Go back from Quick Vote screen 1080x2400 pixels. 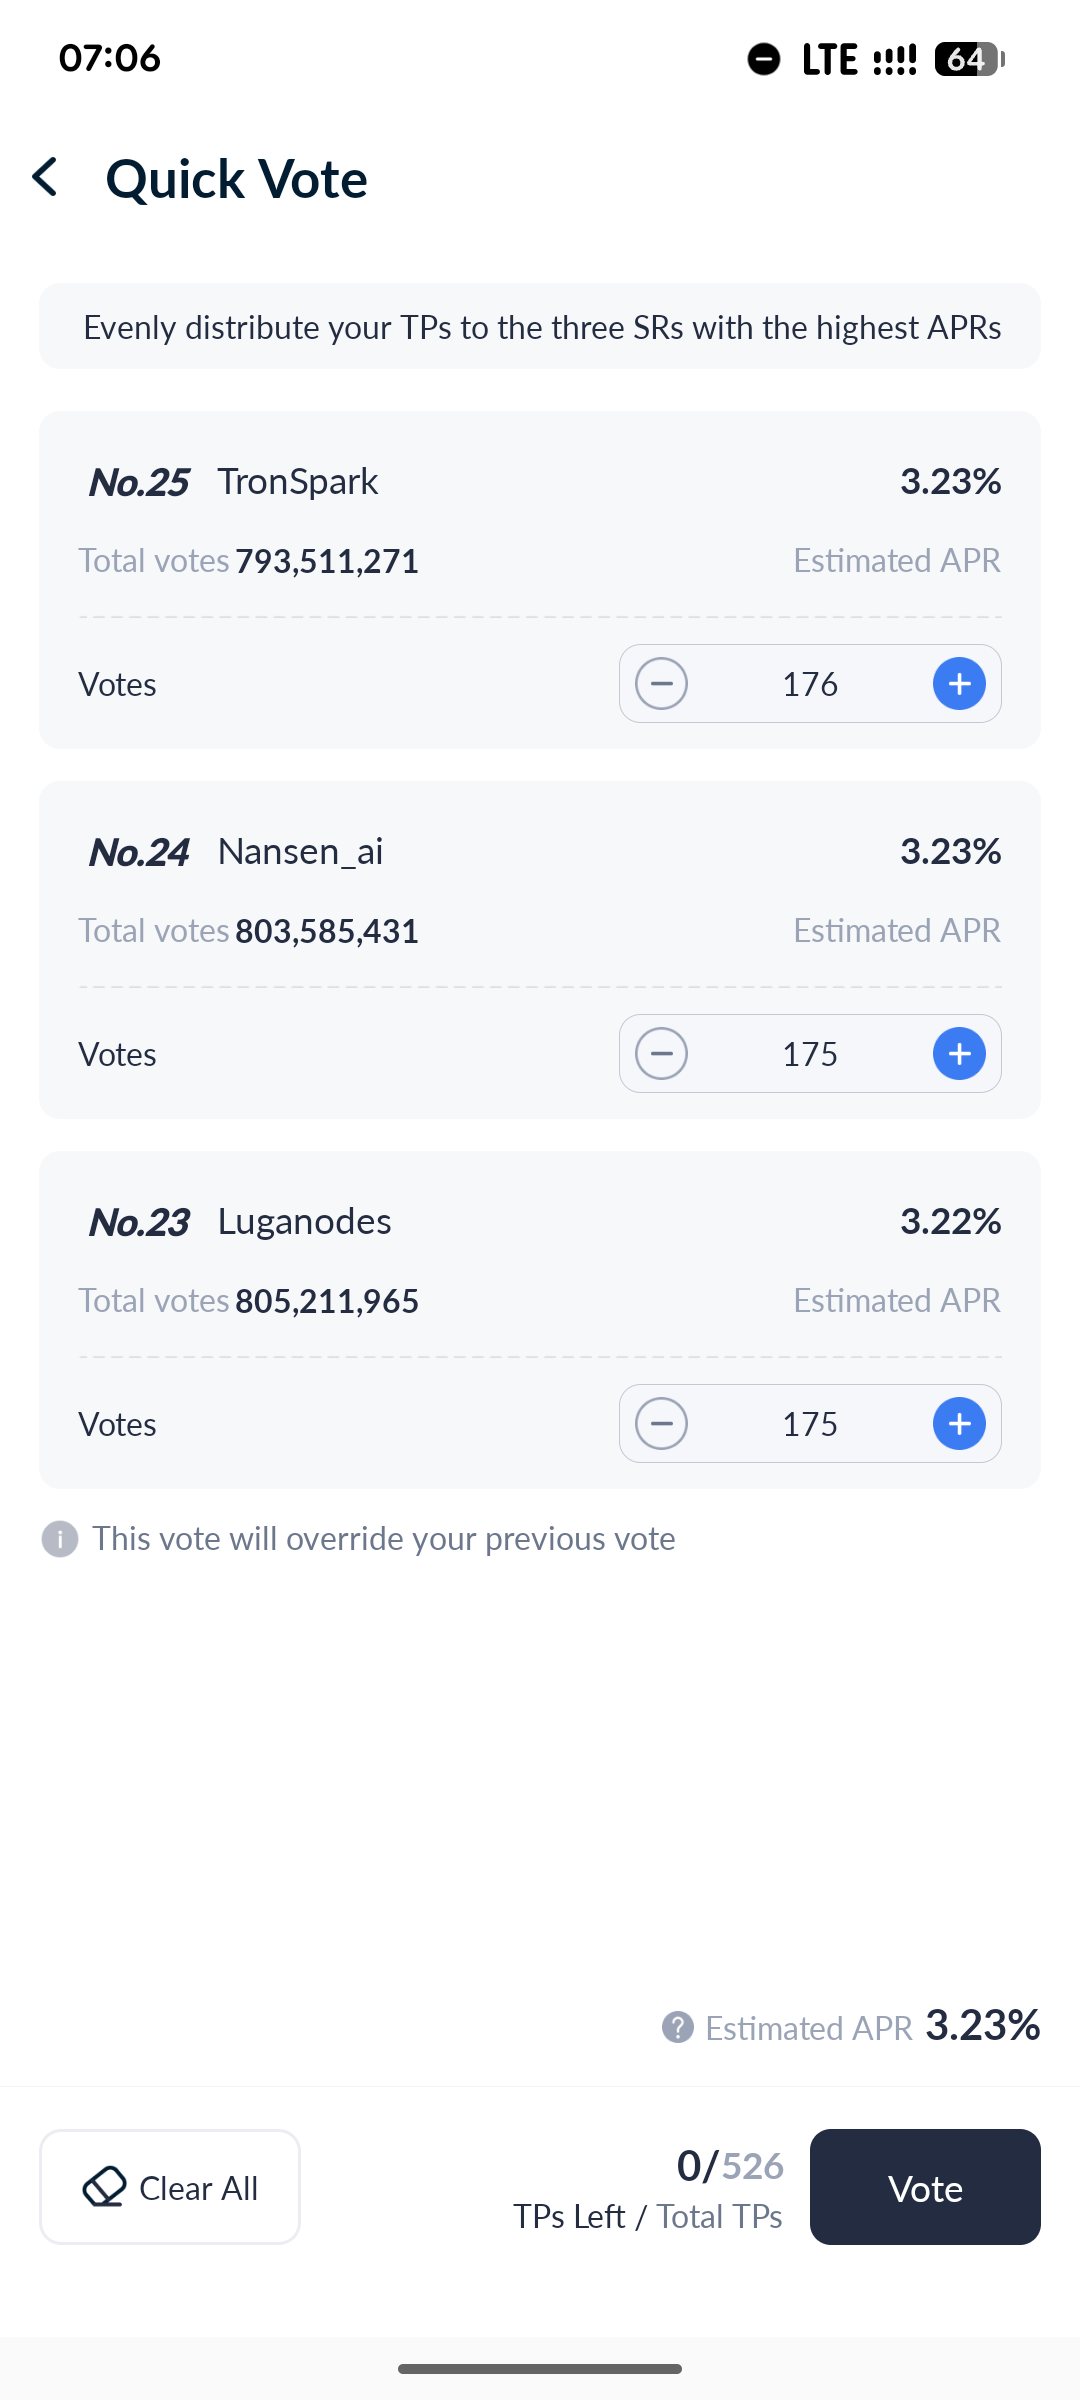pos(46,178)
